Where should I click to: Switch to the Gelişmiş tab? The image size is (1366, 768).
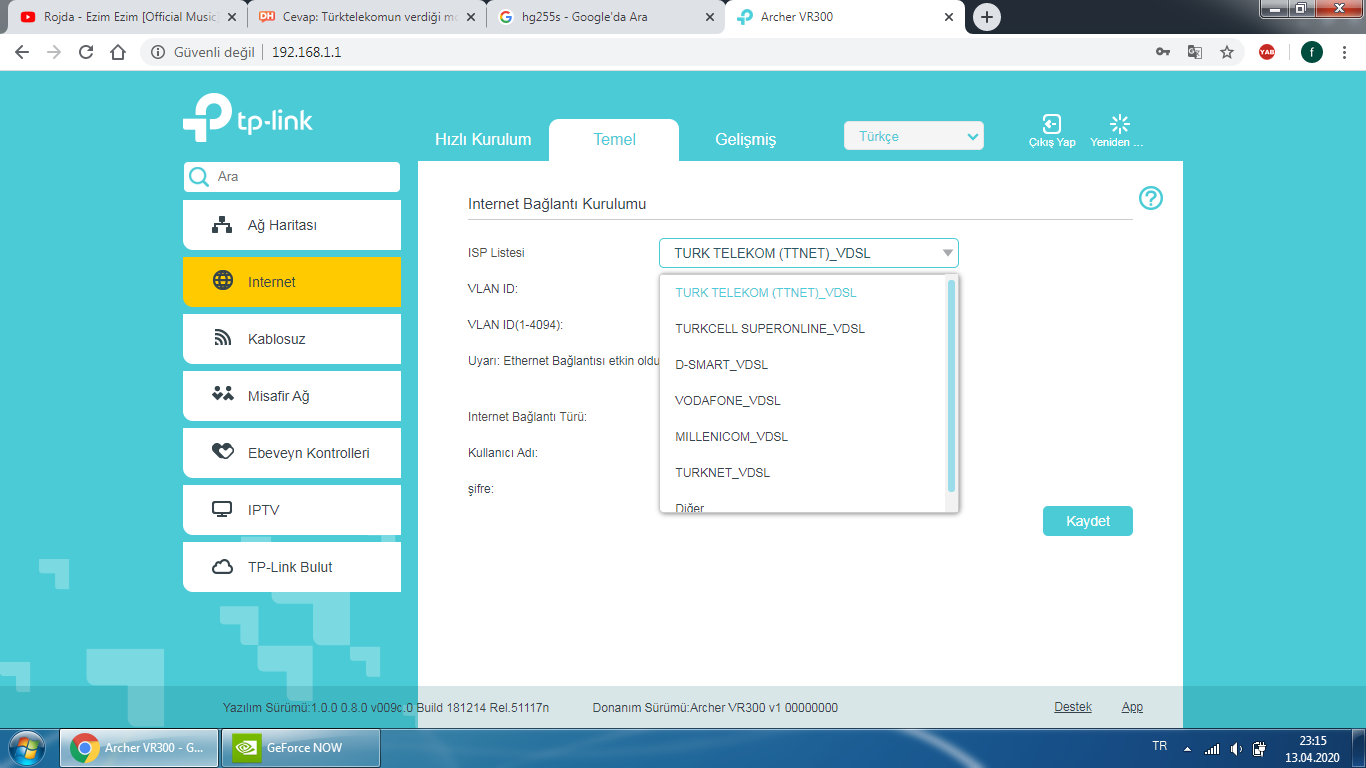pos(745,140)
